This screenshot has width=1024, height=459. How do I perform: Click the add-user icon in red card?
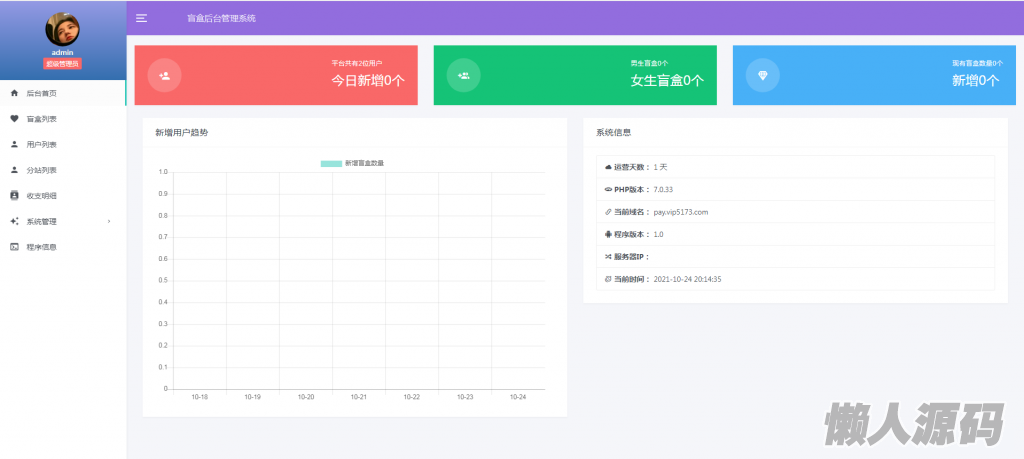pos(164,75)
